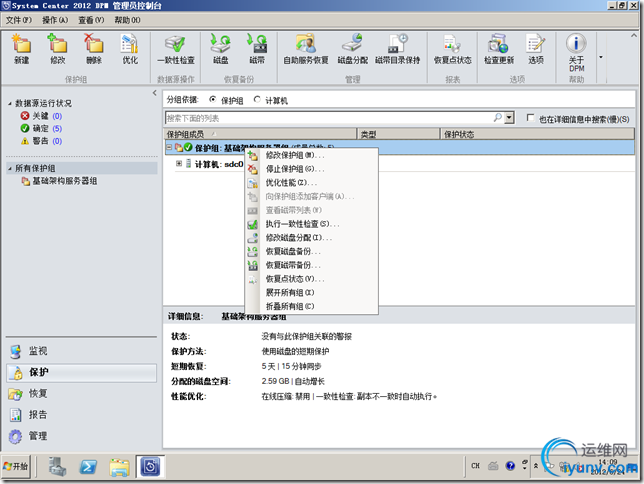Choose 优化性能 from context menu
Image resolution: width=644 pixels, height=484 pixels.
pos(311,182)
